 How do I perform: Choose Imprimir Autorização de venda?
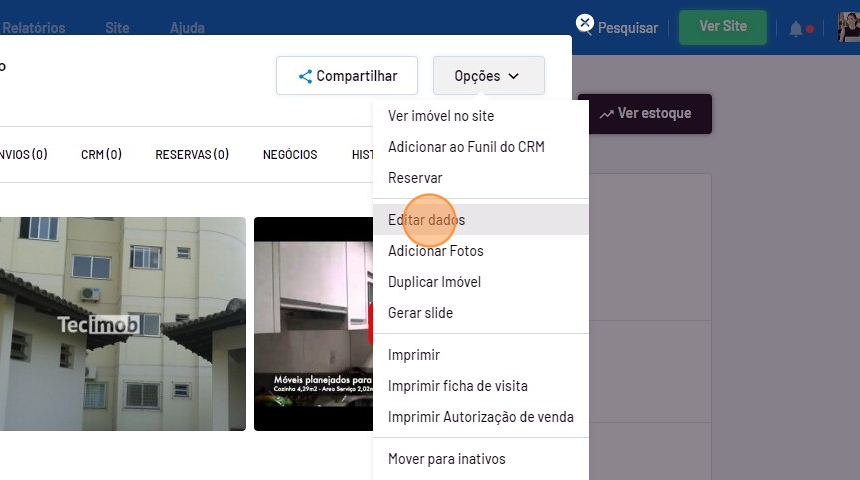[481, 417]
